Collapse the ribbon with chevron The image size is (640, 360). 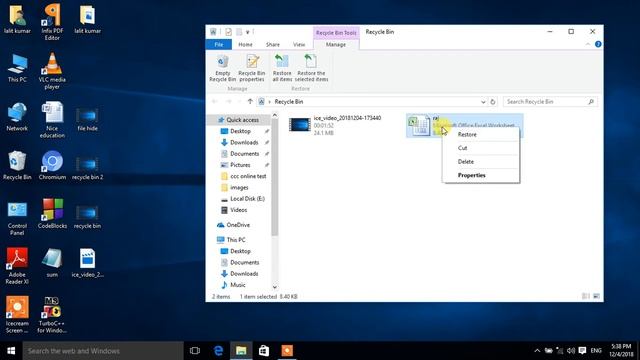point(588,44)
